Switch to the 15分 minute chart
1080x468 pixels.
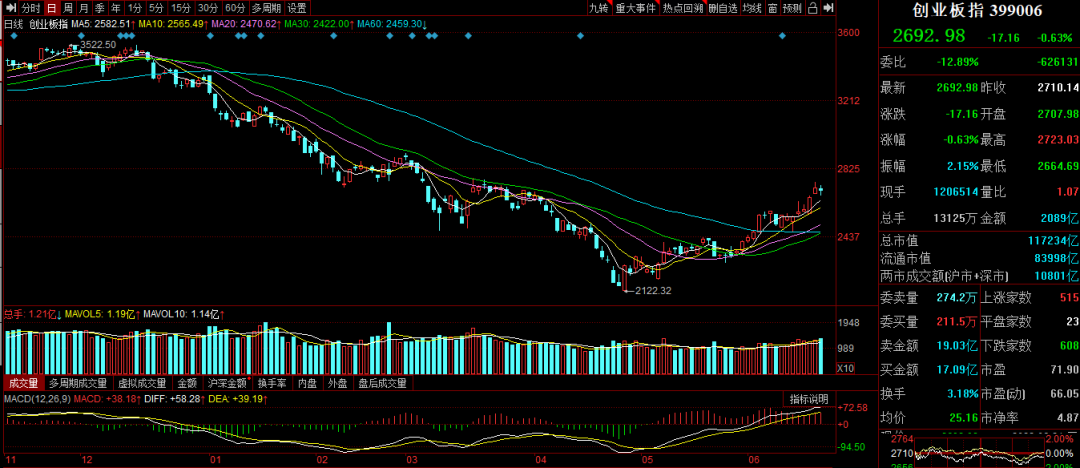181,8
